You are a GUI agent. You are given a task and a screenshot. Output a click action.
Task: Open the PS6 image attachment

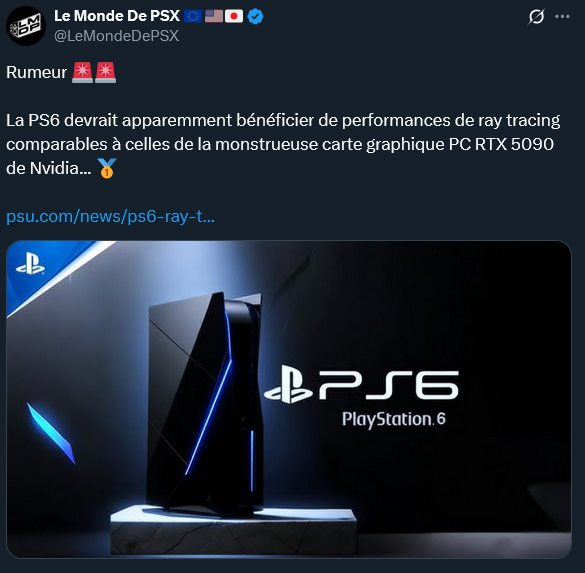289,399
